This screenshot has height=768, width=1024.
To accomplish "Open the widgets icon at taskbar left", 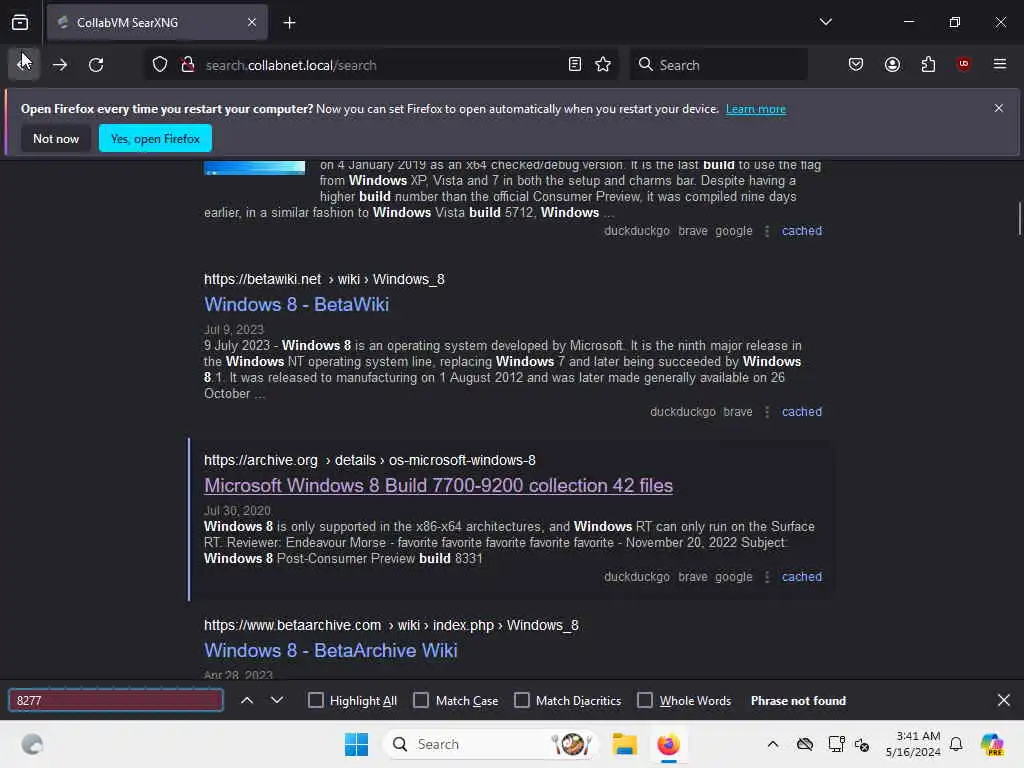I will (32, 744).
